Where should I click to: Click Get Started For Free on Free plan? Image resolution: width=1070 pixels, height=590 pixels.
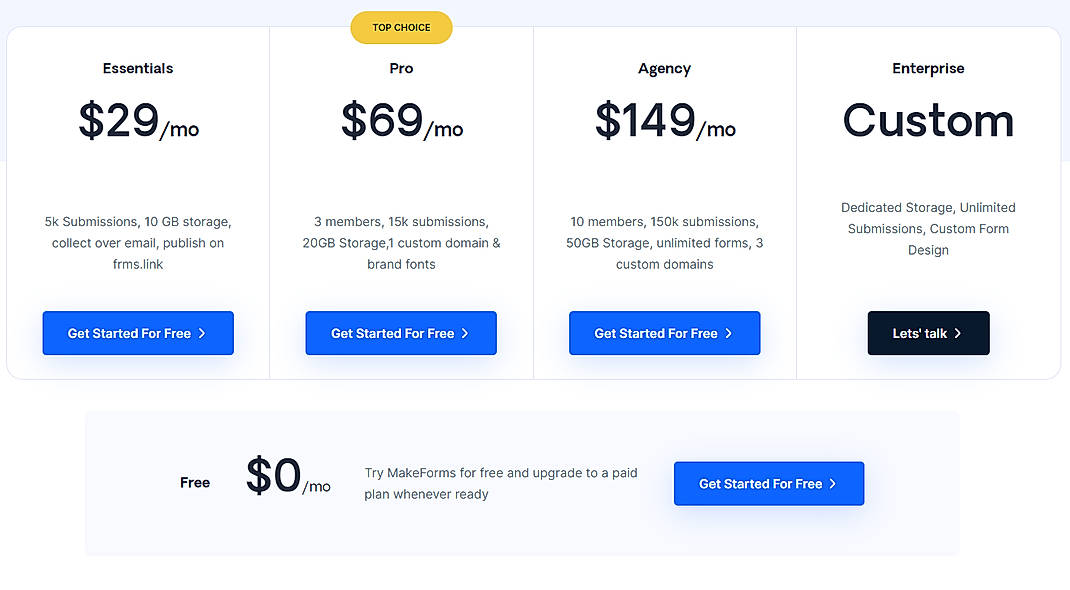pyautogui.click(x=768, y=483)
